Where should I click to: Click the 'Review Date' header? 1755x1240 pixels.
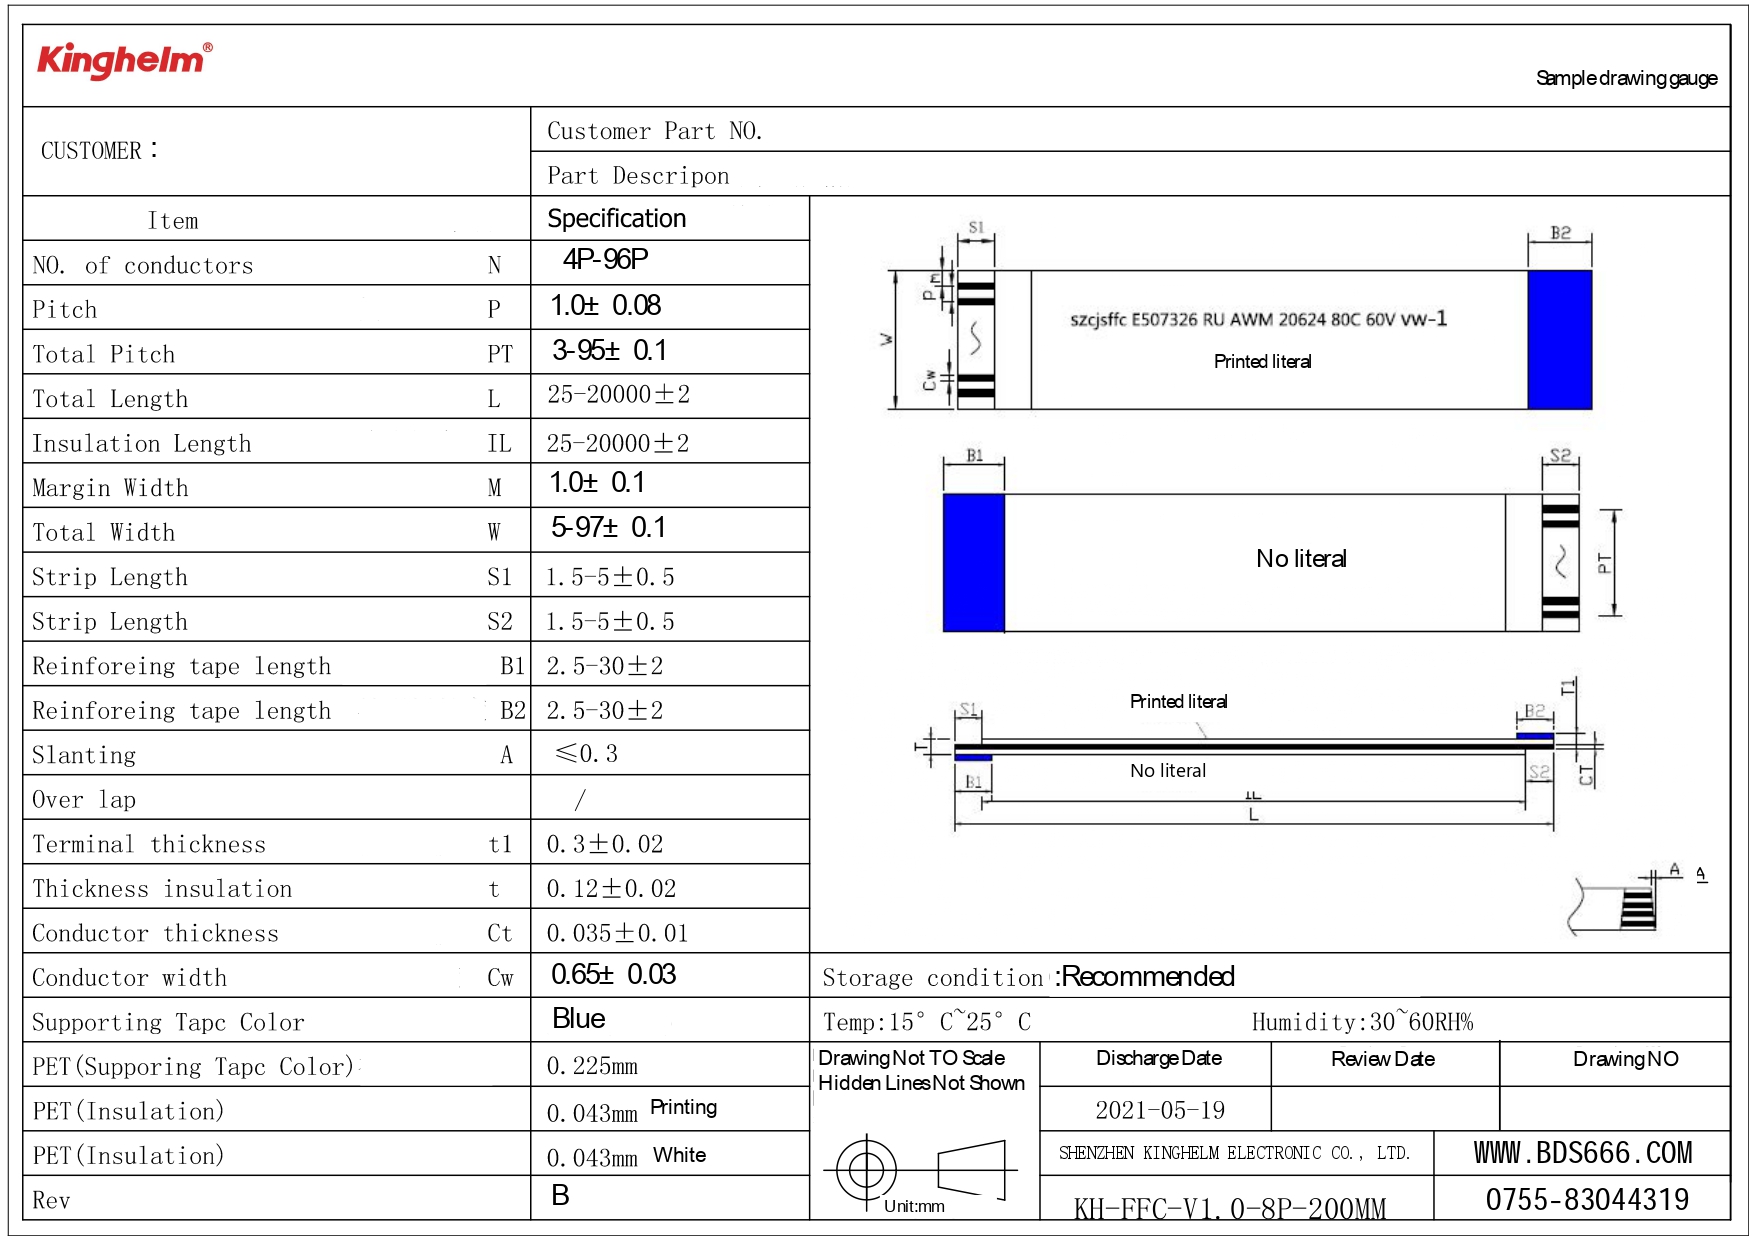(x=1383, y=1059)
